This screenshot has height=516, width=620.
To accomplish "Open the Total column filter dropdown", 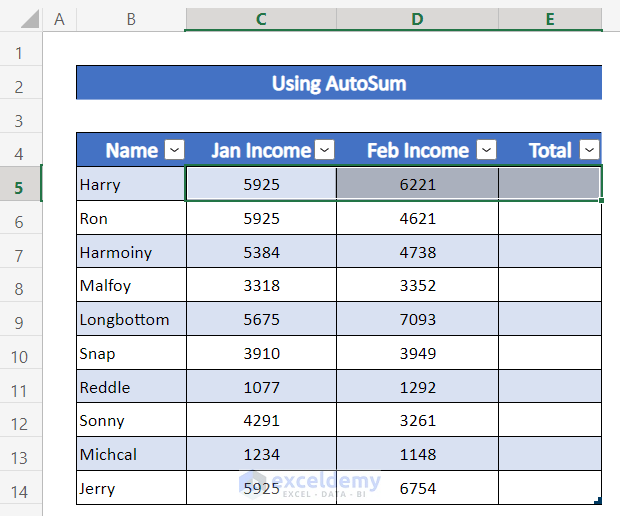I will point(589,150).
